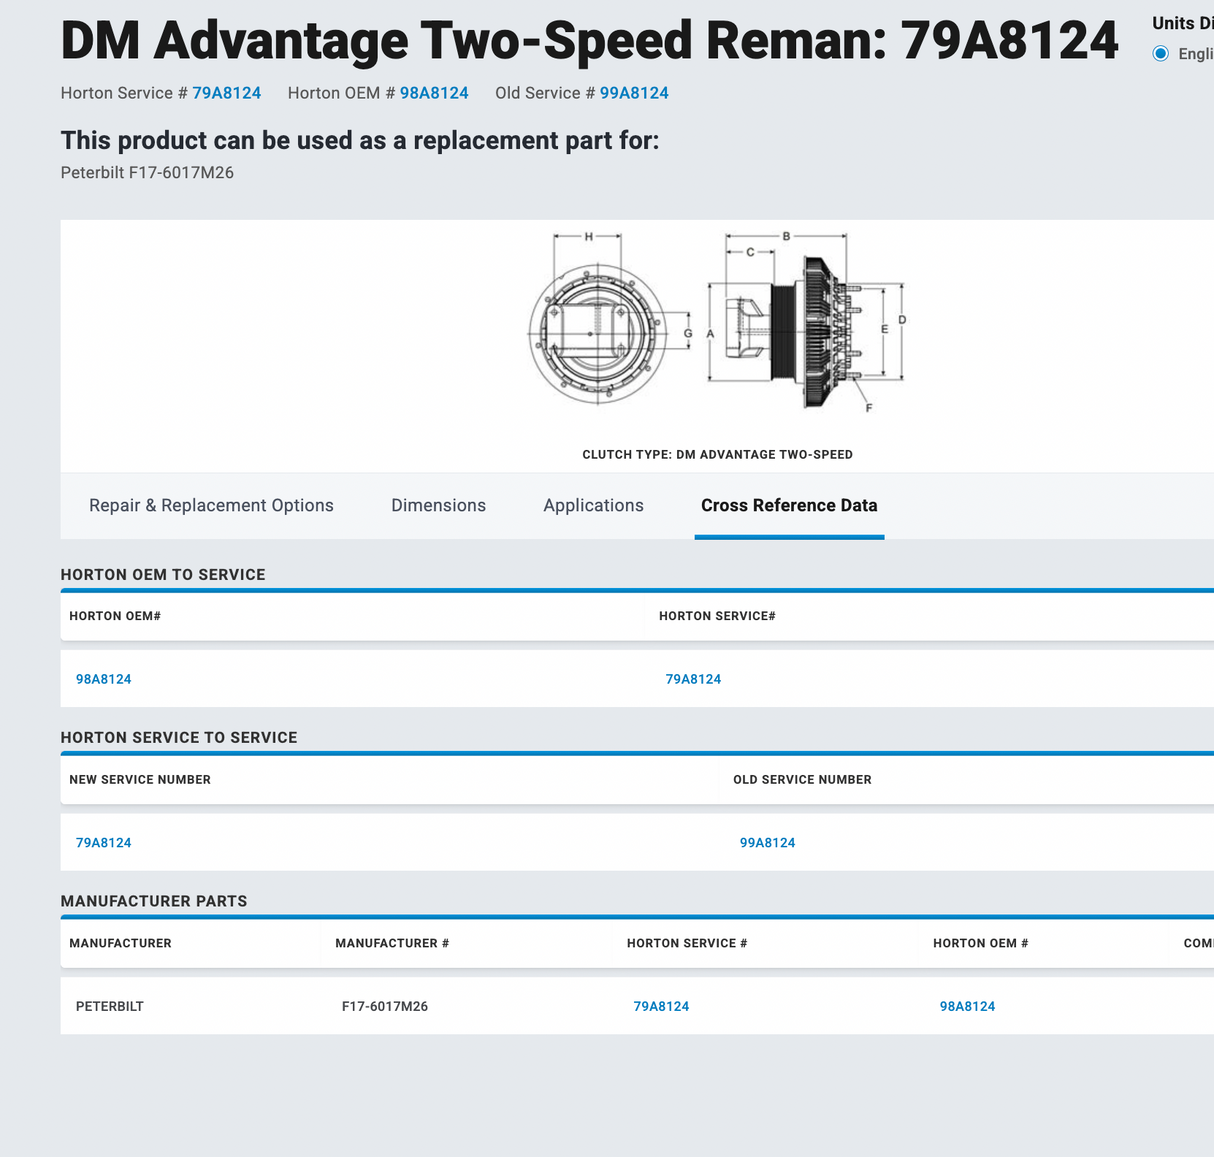Open 79A8124 in the Peterbilt manufacturer row
The height and width of the screenshot is (1157, 1214).
click(661, 1006)
